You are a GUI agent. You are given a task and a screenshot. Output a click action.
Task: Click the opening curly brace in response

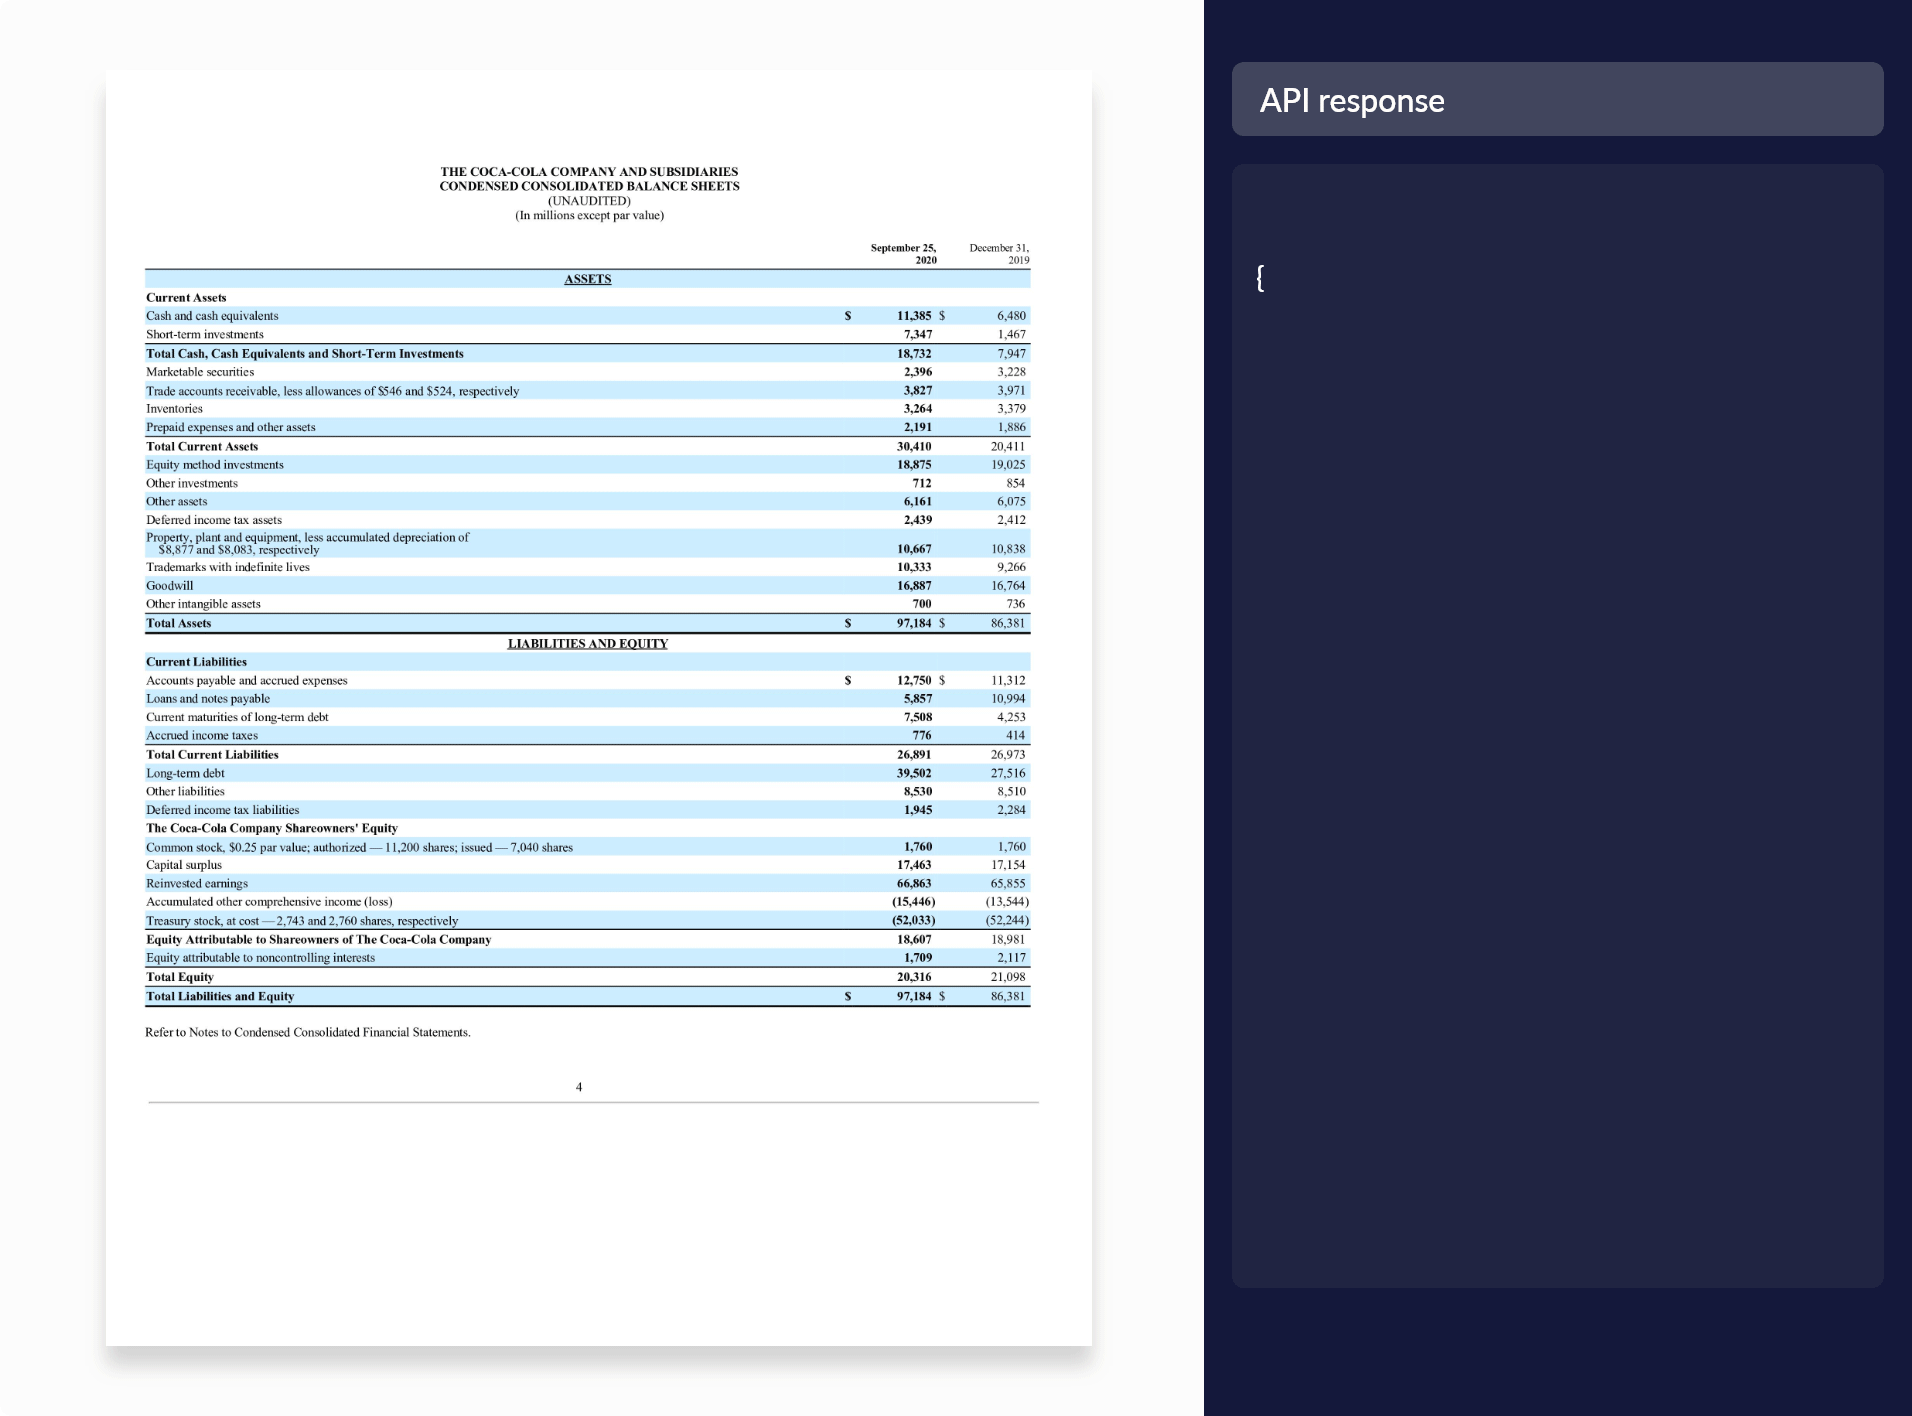point(1260,277)
